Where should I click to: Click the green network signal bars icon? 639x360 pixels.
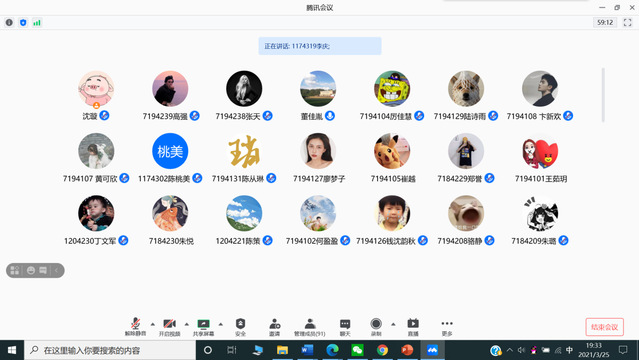[37, 22]
